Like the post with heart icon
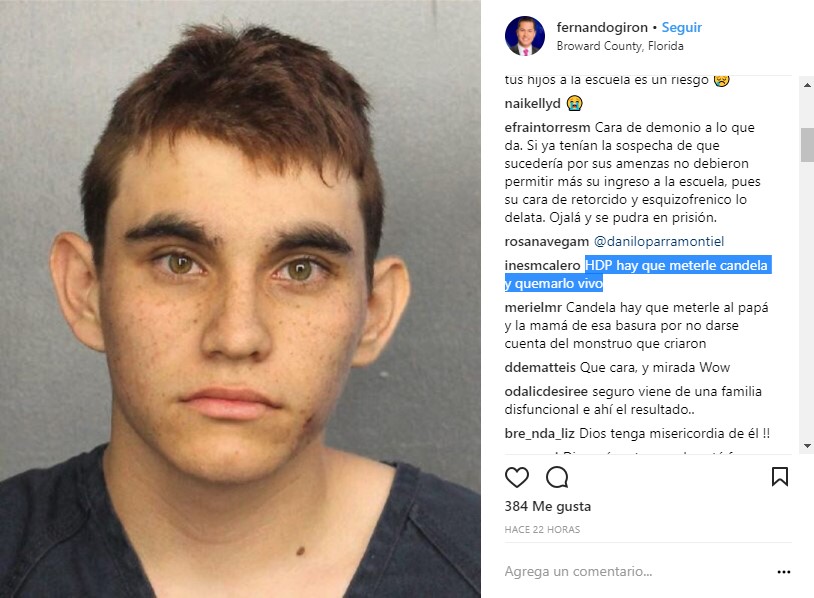The image size is (814, 598). click(x=517, y=477)
